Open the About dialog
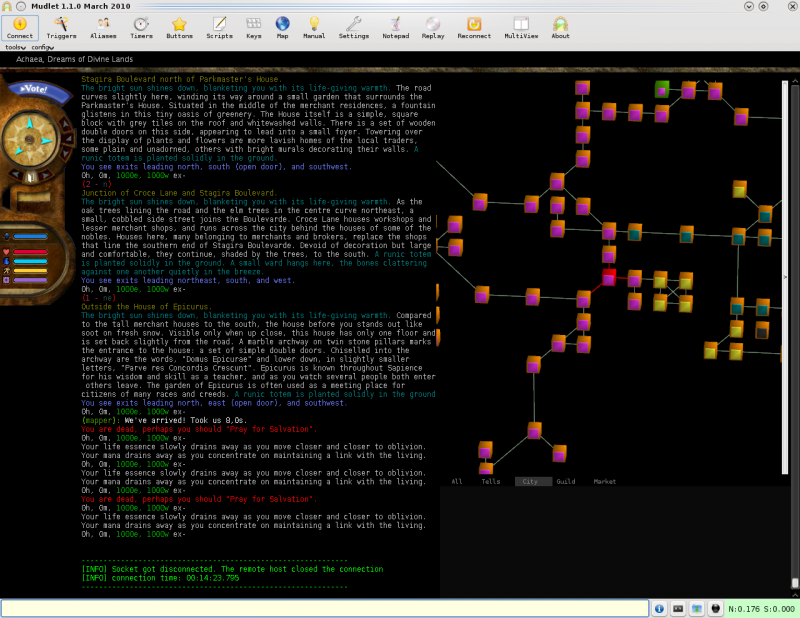The width and height of the screenshot is (800, 618). (560, 28)
